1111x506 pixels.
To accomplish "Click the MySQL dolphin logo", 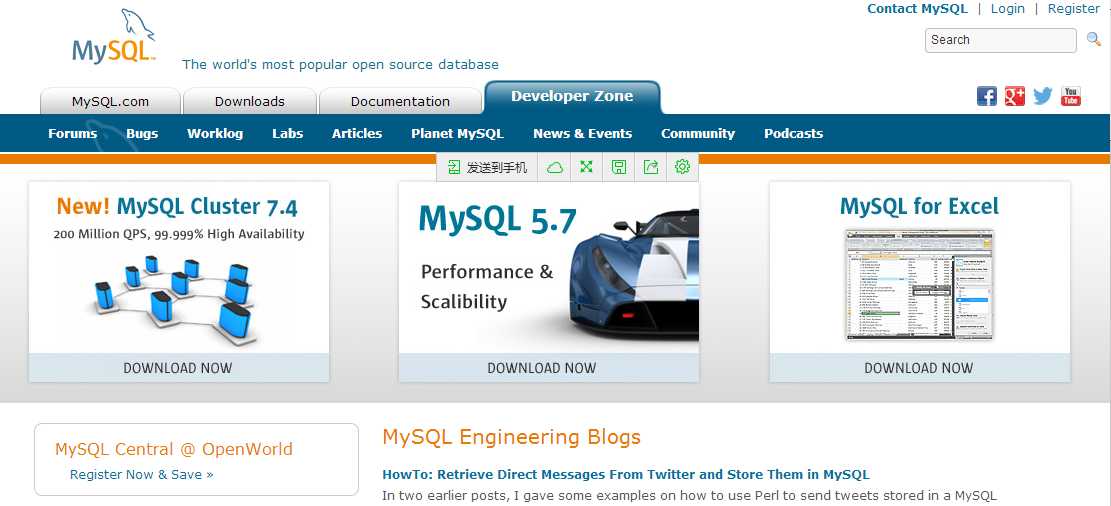I will (x=114, y=36).
